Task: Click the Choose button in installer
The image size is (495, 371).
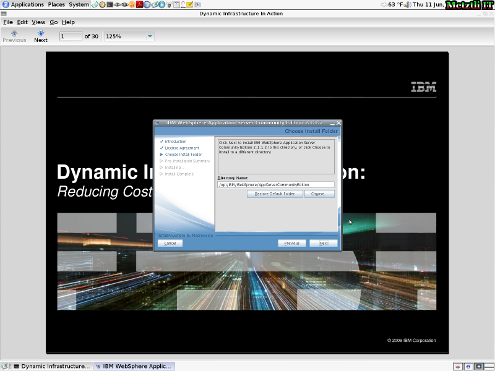Action: [319, 194]
